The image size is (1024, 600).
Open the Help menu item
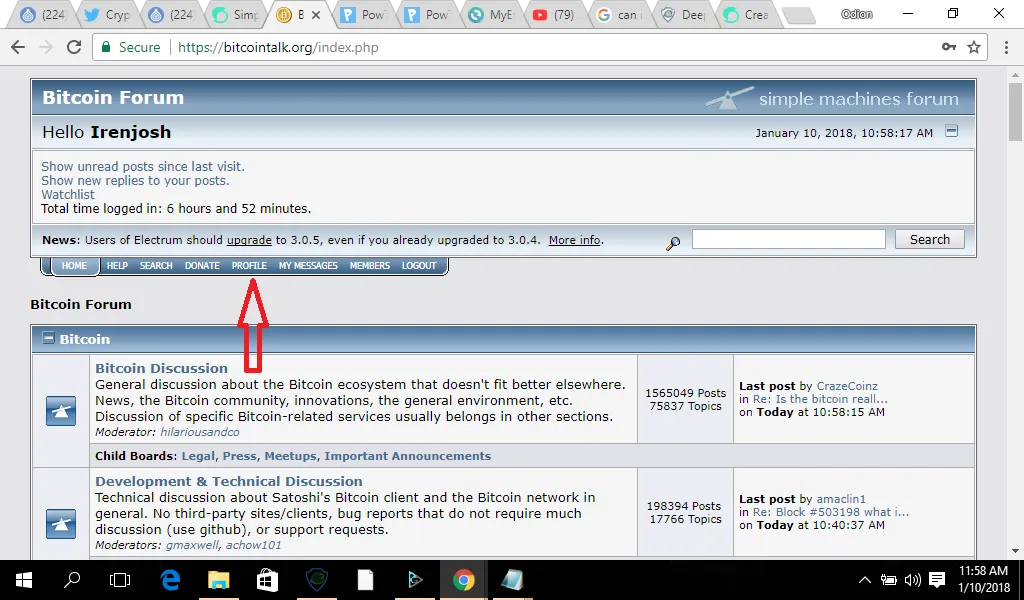pos(118,266)
